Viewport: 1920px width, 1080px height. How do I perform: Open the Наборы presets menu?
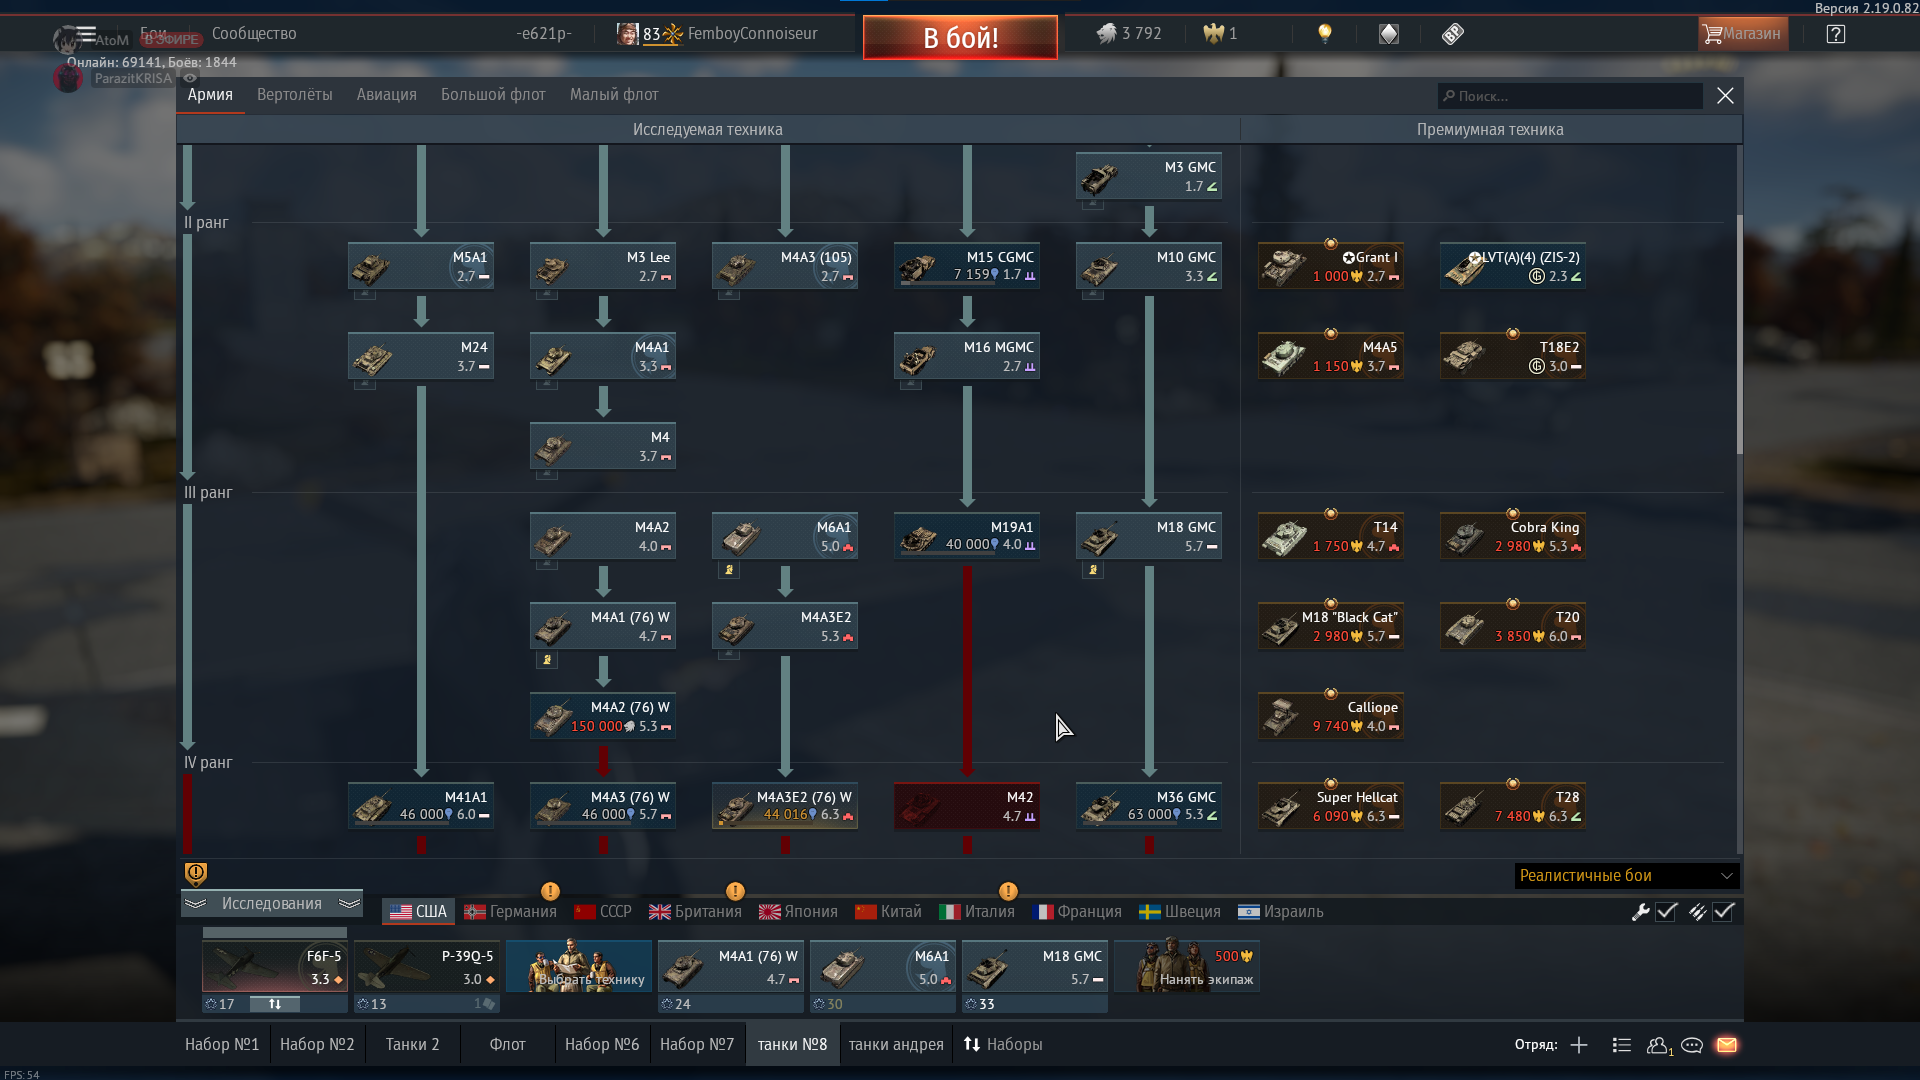pyautogui.click(x=1003, y=1045)
